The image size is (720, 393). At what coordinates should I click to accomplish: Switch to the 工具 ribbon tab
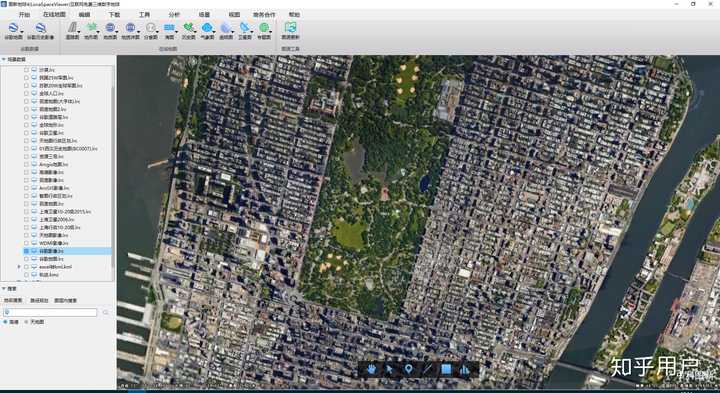click(x=144, y=15)
